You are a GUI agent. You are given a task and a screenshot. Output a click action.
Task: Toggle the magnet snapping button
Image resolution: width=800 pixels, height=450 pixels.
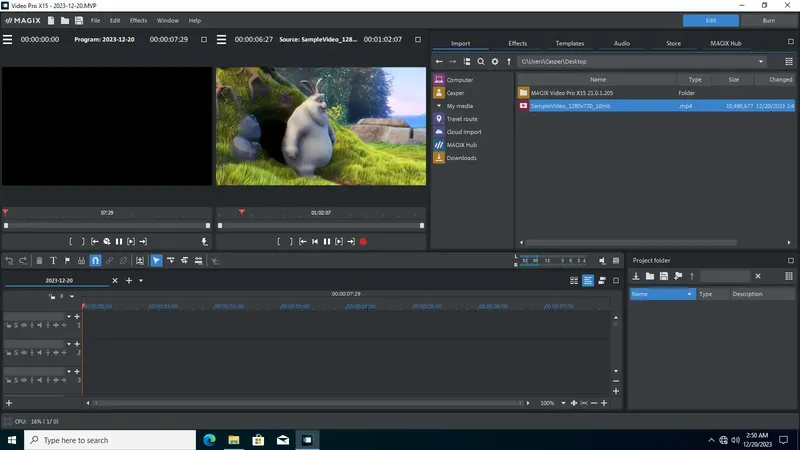point(96,261)
